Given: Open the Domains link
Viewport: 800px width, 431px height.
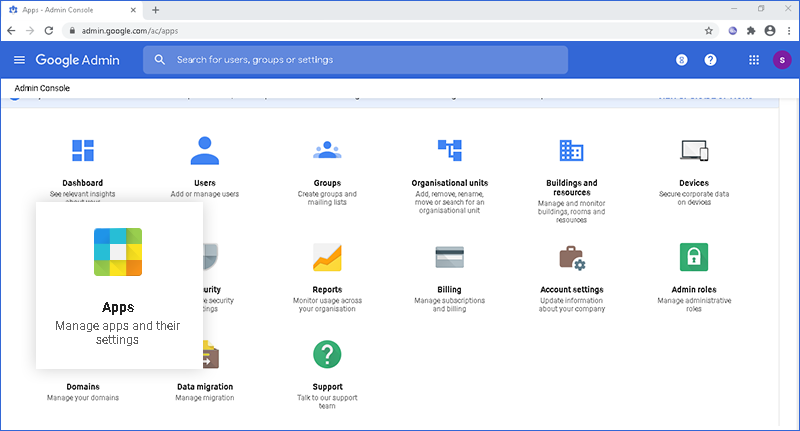Looking at the screenshot, I should (x=82, y=387).
